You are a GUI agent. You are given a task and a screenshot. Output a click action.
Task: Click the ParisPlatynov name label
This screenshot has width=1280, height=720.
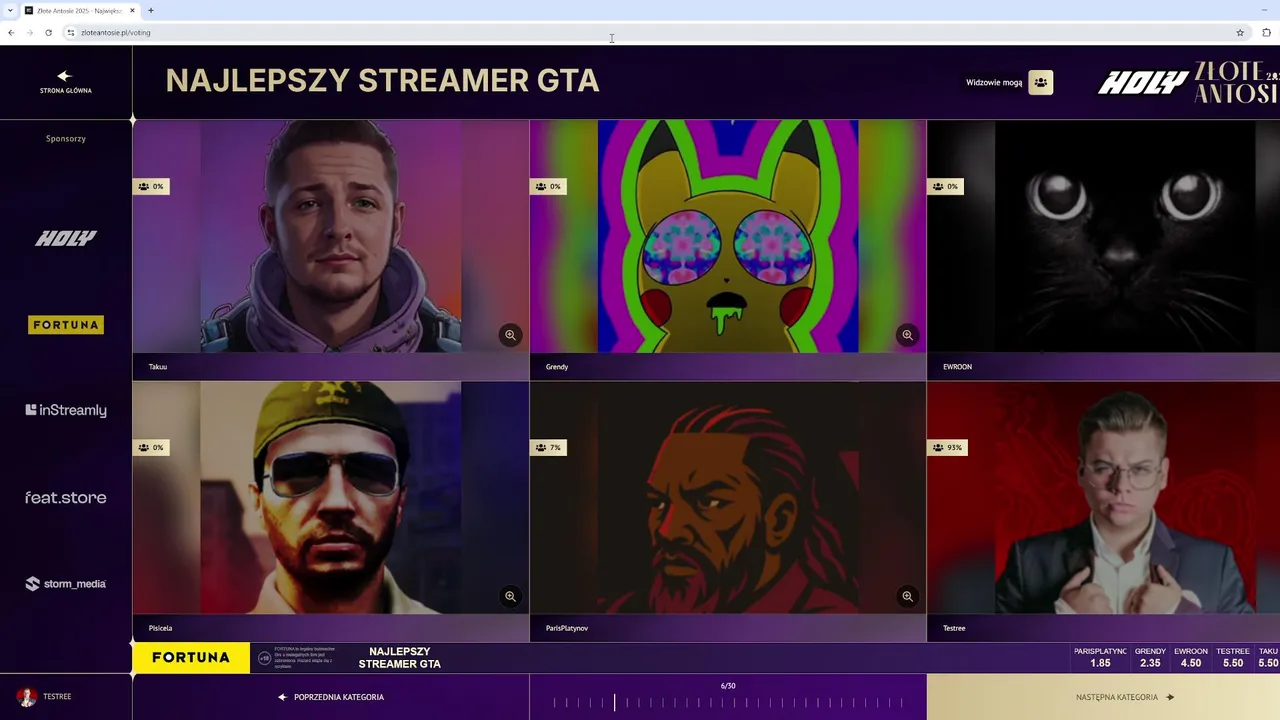pyautogui.click(x=567, y=628)
